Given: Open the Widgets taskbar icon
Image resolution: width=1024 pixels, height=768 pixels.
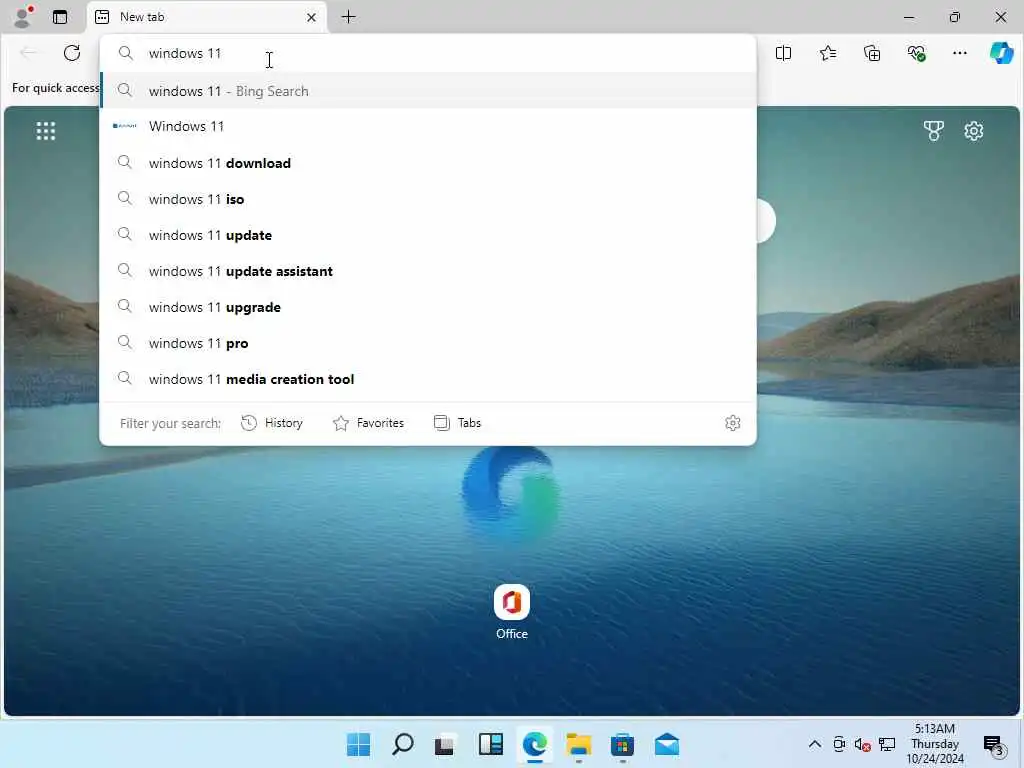Looking at the screenshot, I should pyautogui.click(x=490, y=744).
